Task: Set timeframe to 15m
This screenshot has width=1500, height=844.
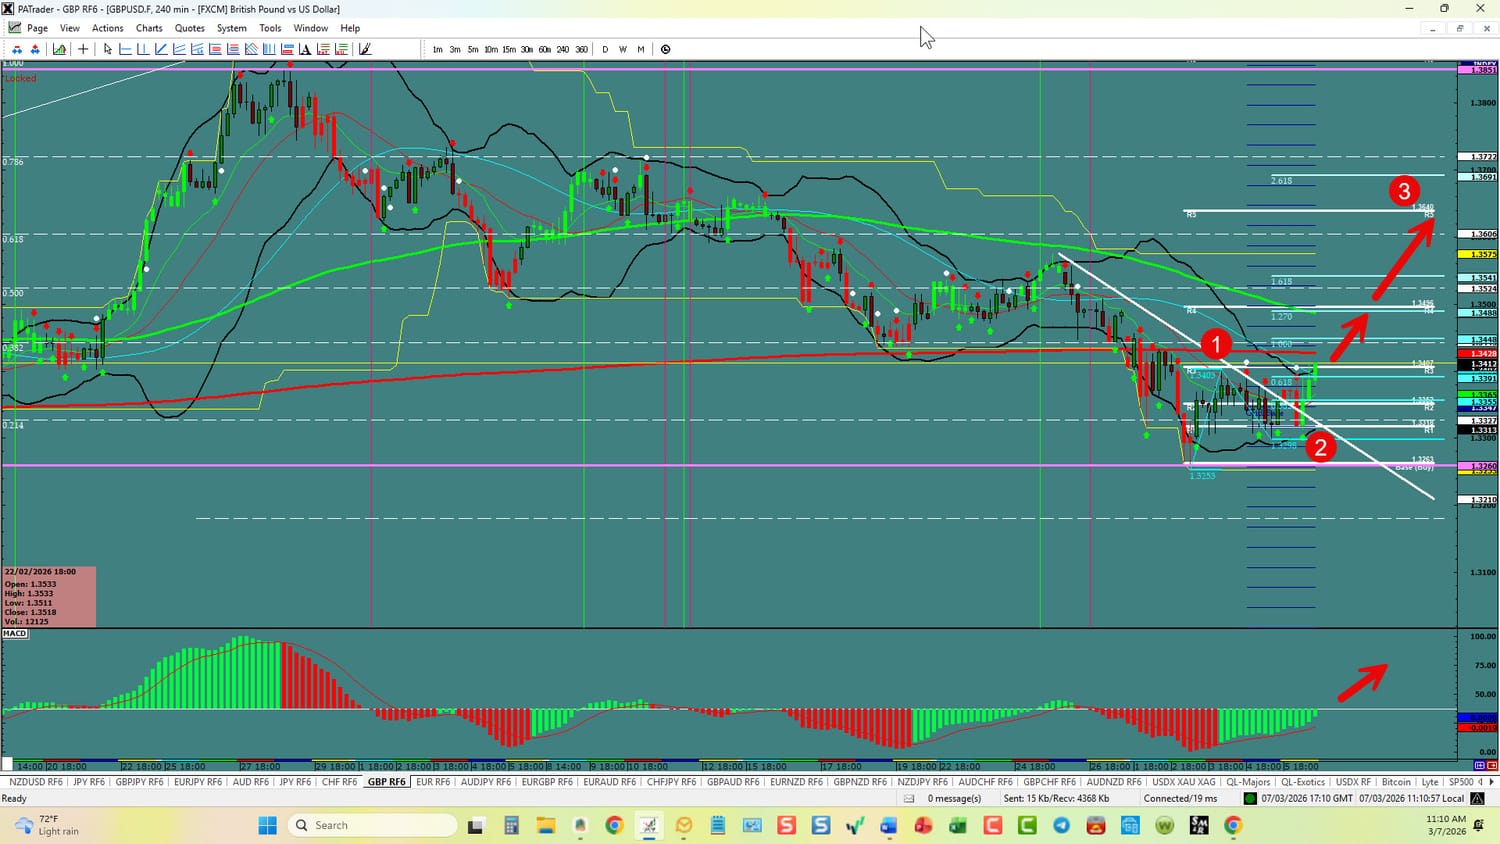Action: point(509,49)
